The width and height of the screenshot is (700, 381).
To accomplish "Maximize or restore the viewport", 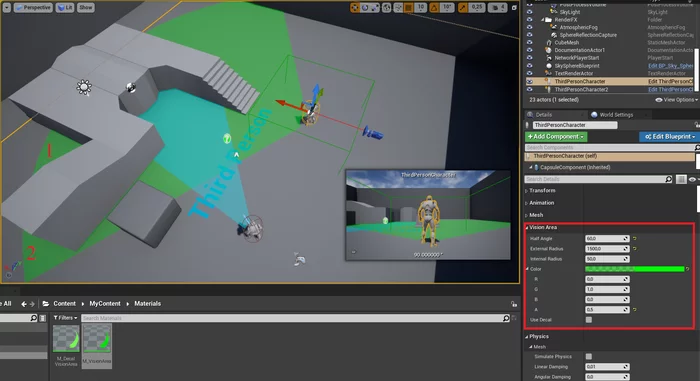I will (x=514, y=8).
